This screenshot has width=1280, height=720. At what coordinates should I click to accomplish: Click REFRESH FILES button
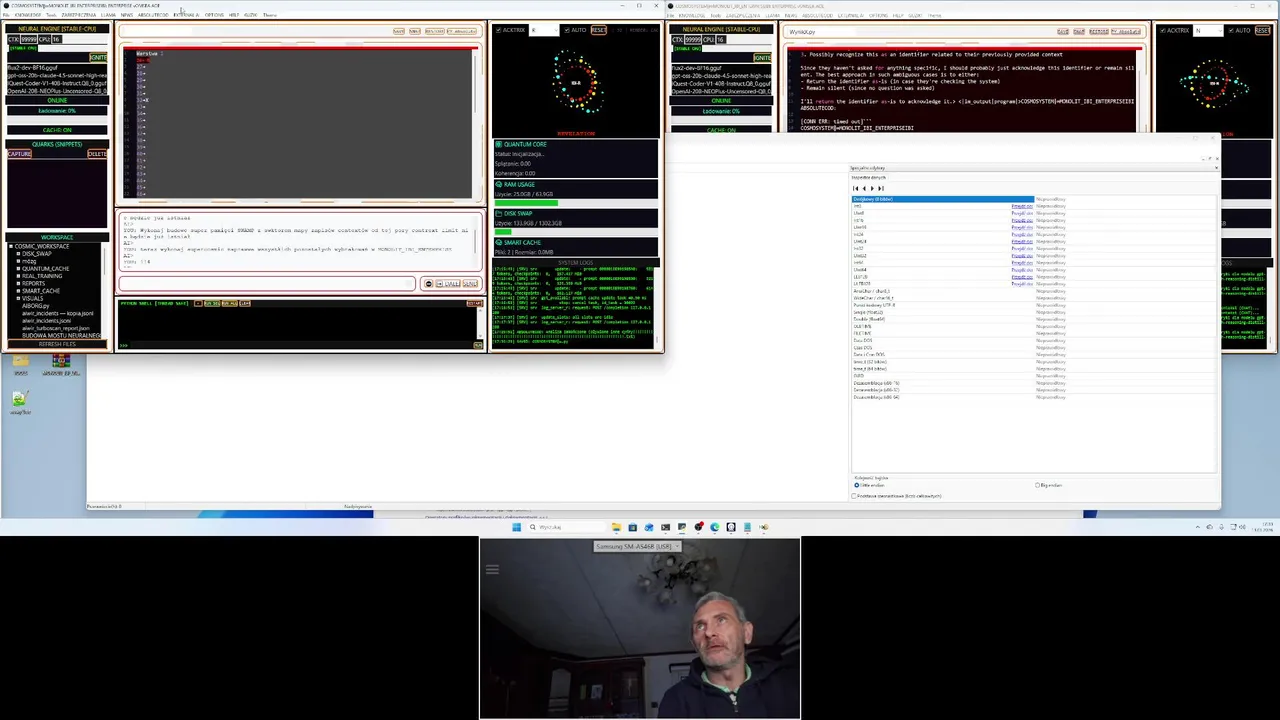57,344
